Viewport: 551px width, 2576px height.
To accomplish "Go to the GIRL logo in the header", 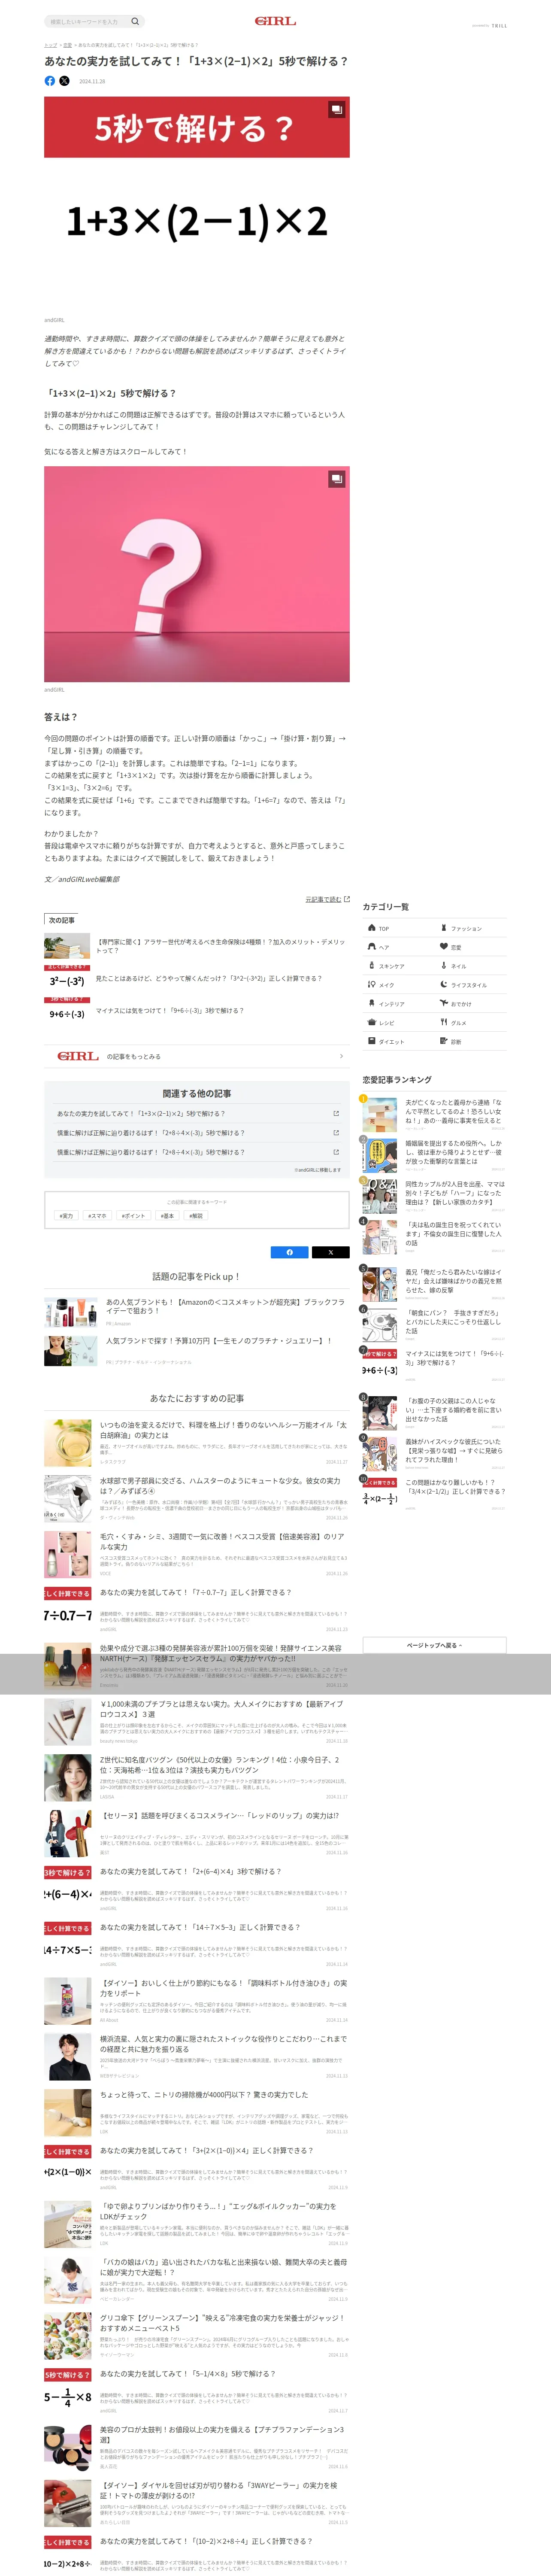I will pyautogui.click(x=275, y=21).
